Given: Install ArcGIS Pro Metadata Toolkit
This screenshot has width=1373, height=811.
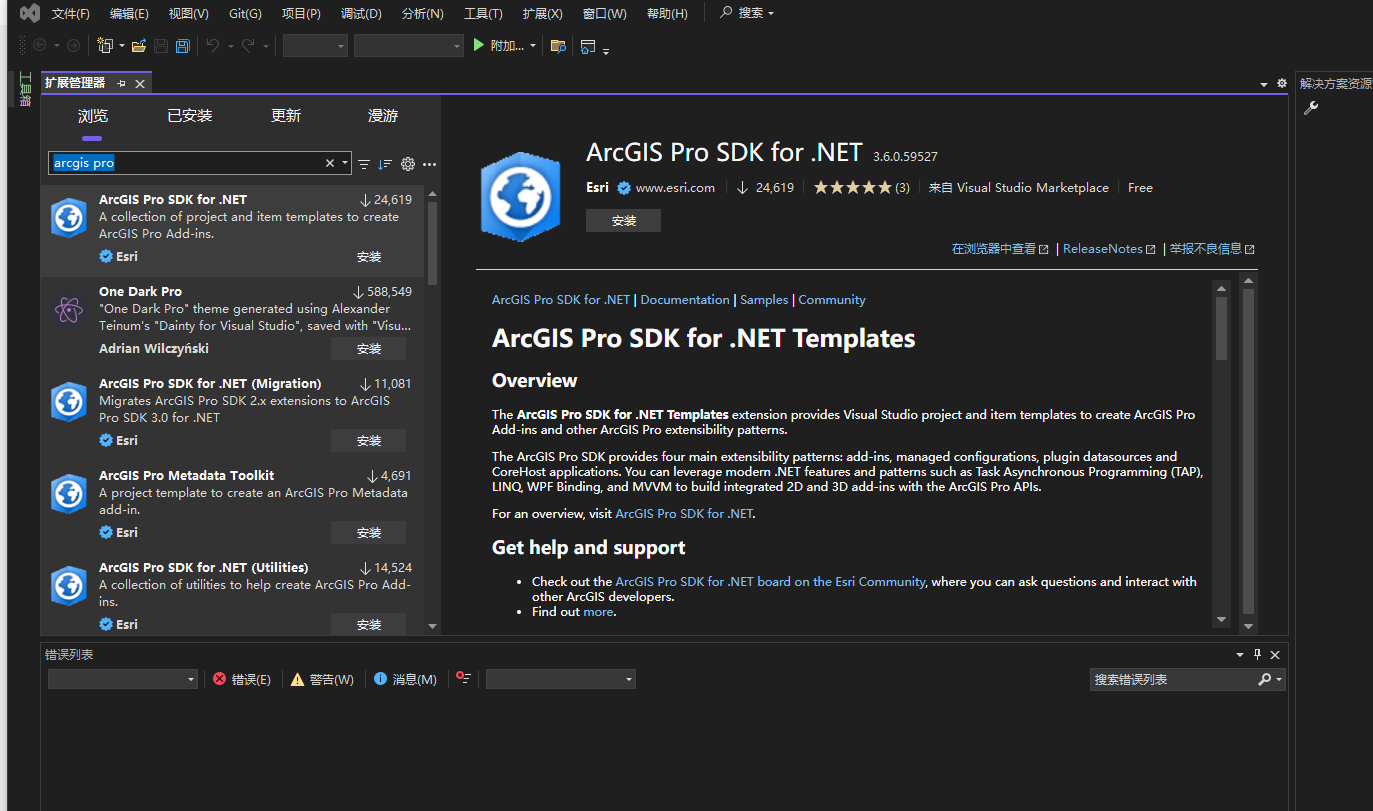Looking at the screenshot, I should pos(369,533).
